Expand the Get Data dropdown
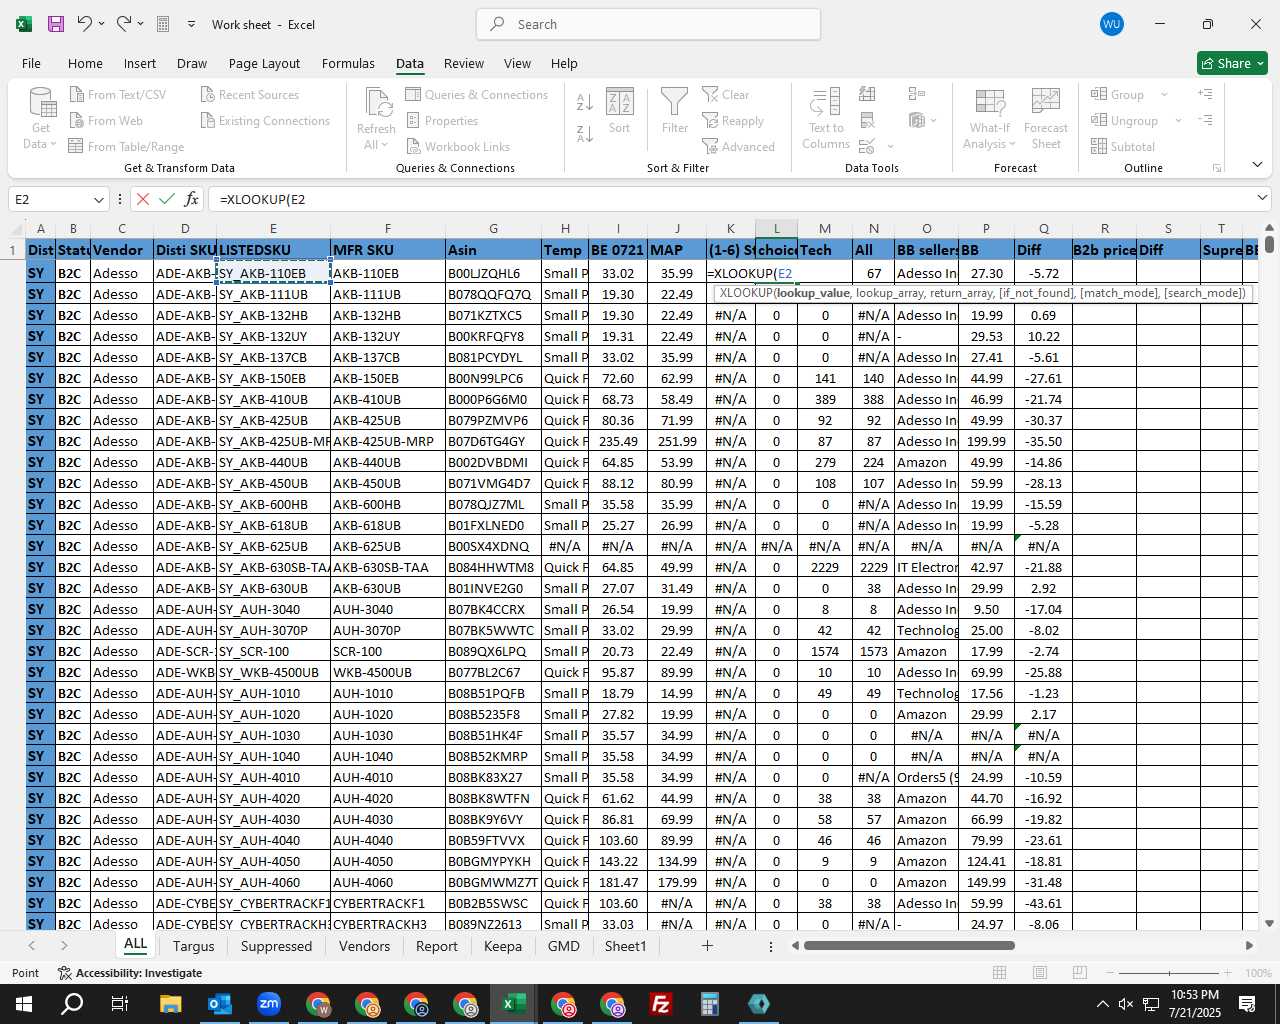This screenshot has width=1280, height=1024. pos(40,136)
